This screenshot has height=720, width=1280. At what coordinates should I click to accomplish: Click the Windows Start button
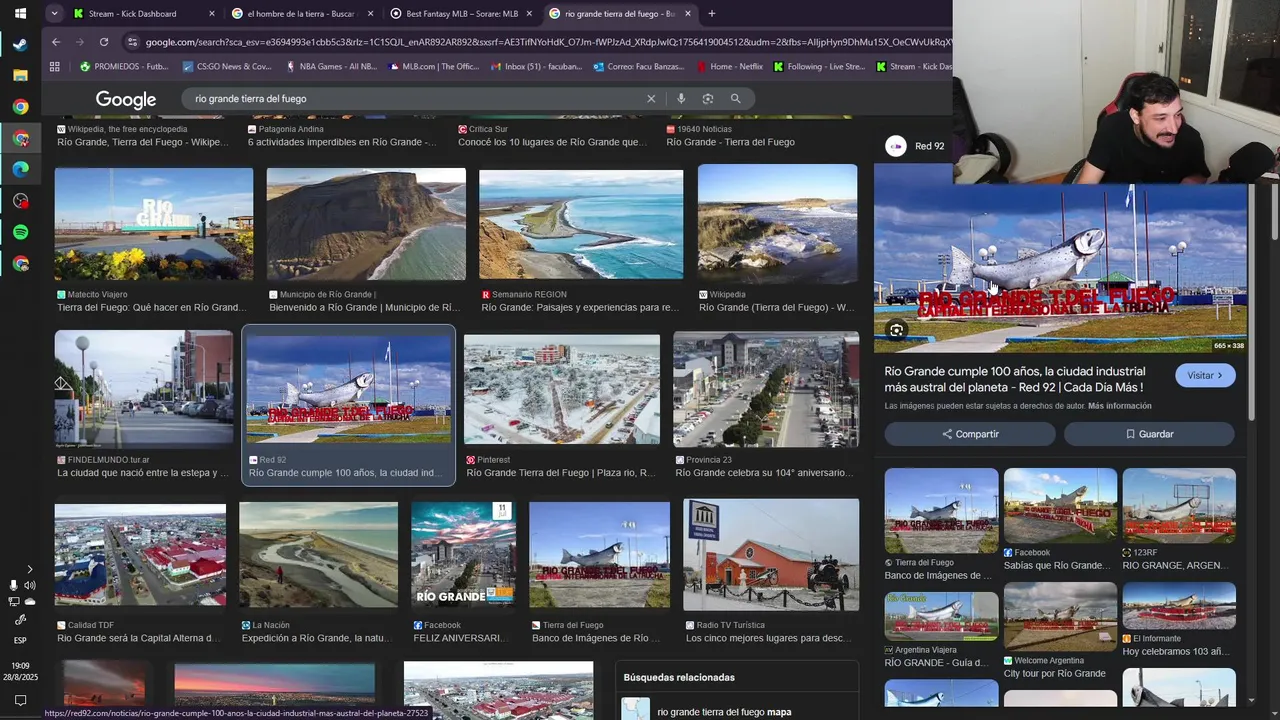[20, 14]
